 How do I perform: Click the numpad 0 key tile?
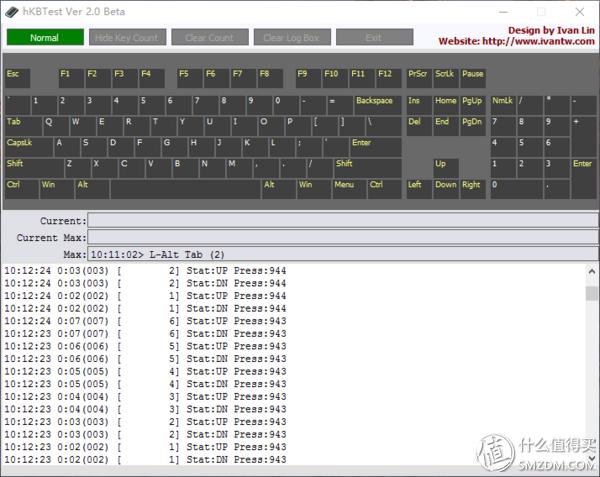point(517,189)
